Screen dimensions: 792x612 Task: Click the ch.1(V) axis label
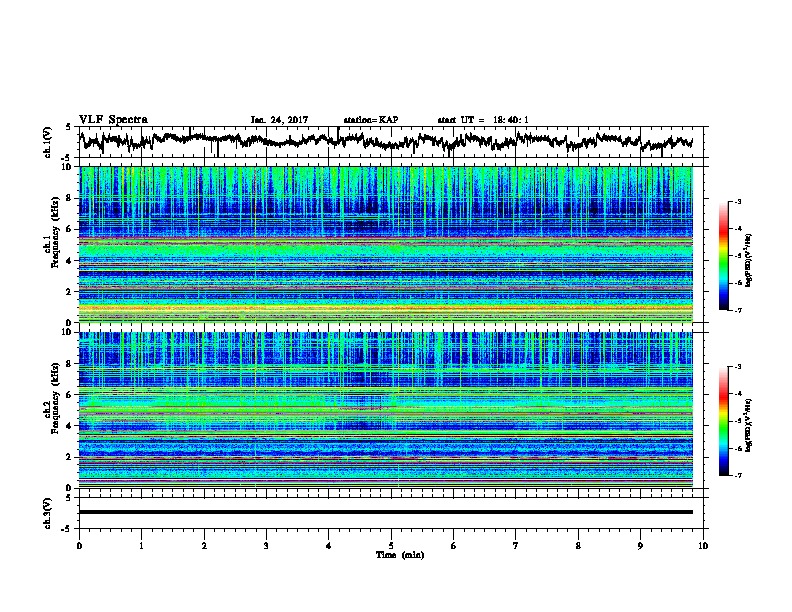(x=48, y=142)
